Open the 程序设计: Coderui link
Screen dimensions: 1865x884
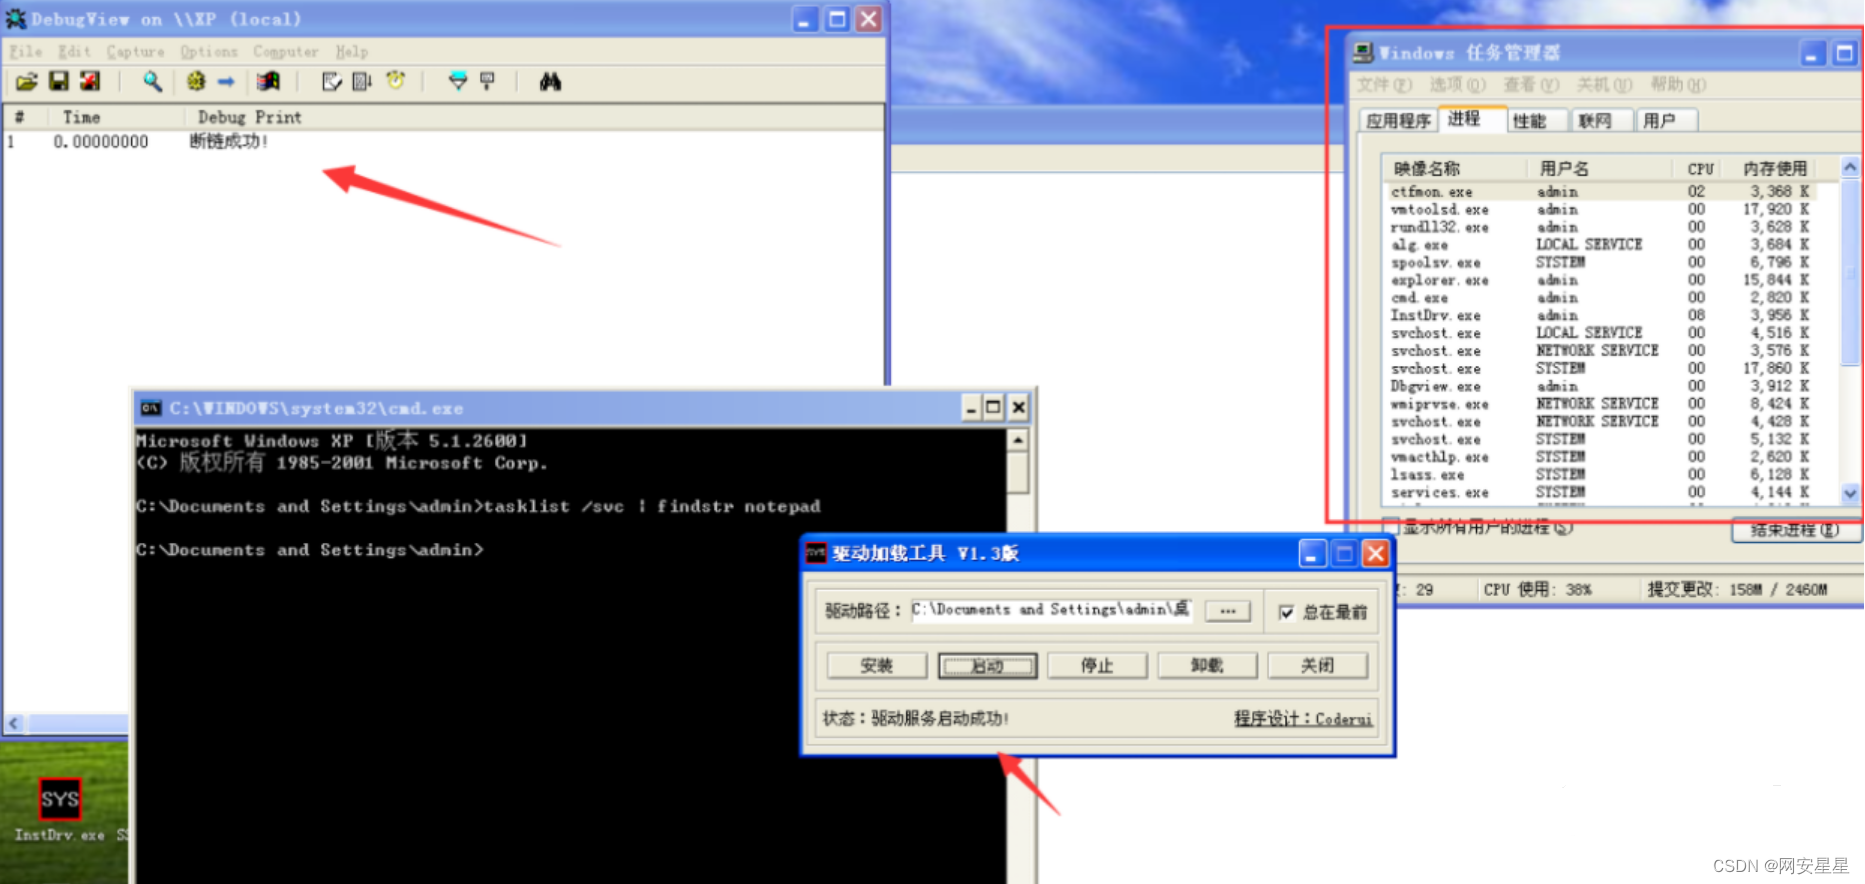point(1303,718)
